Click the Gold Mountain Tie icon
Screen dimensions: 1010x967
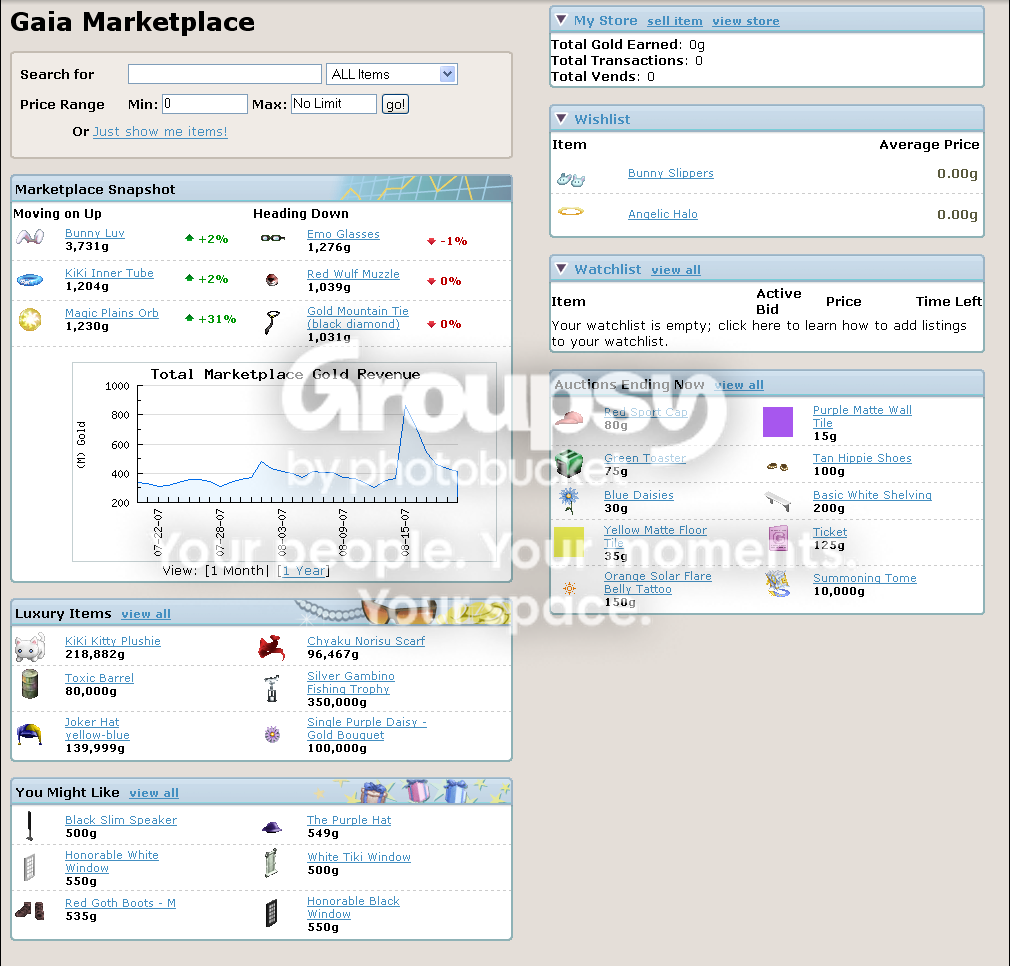pos(272,321)
